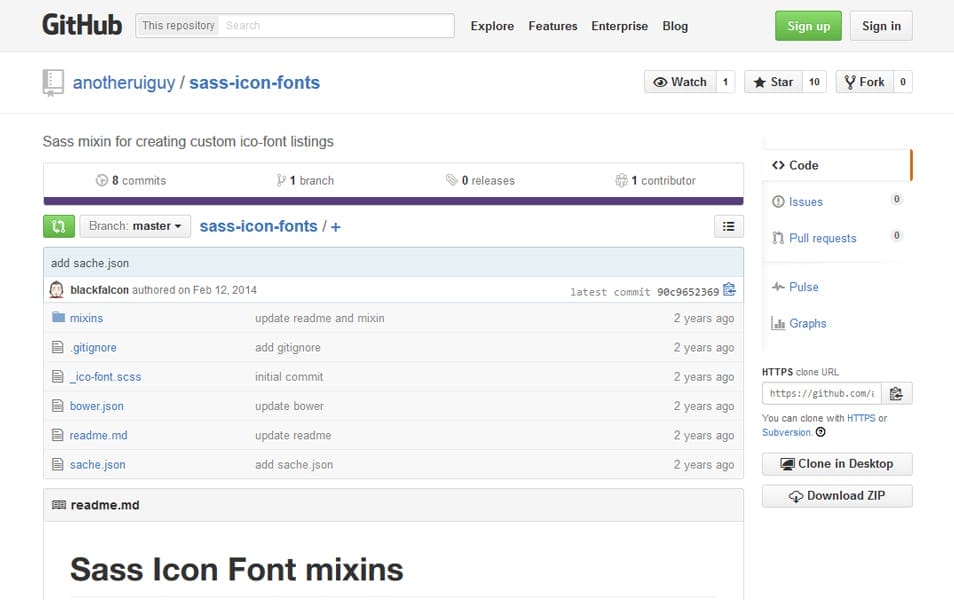Screen dimensions: 954x600
Task: Copy commit 90c9652369 with the clipboard icon
Action: (729, 289)
